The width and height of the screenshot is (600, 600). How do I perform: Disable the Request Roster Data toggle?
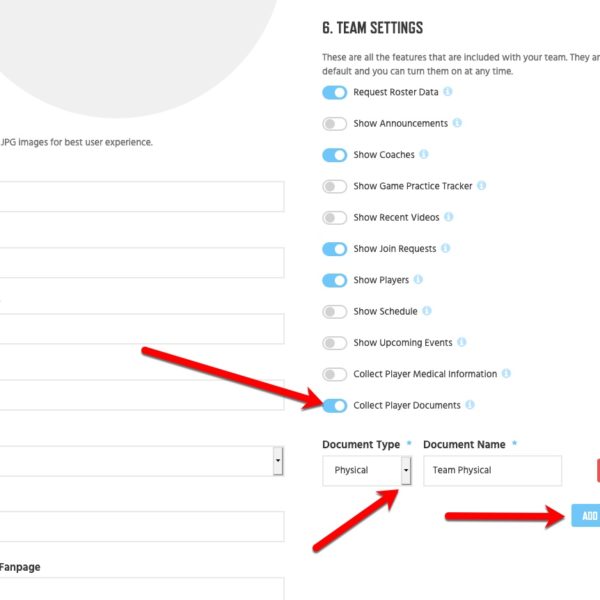334,93
